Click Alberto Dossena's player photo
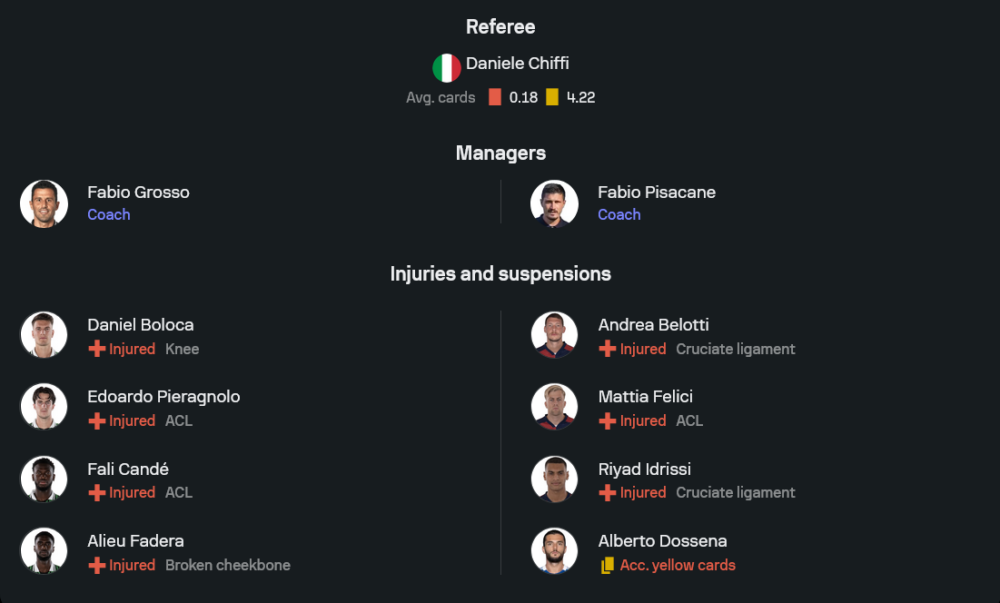 554,551
